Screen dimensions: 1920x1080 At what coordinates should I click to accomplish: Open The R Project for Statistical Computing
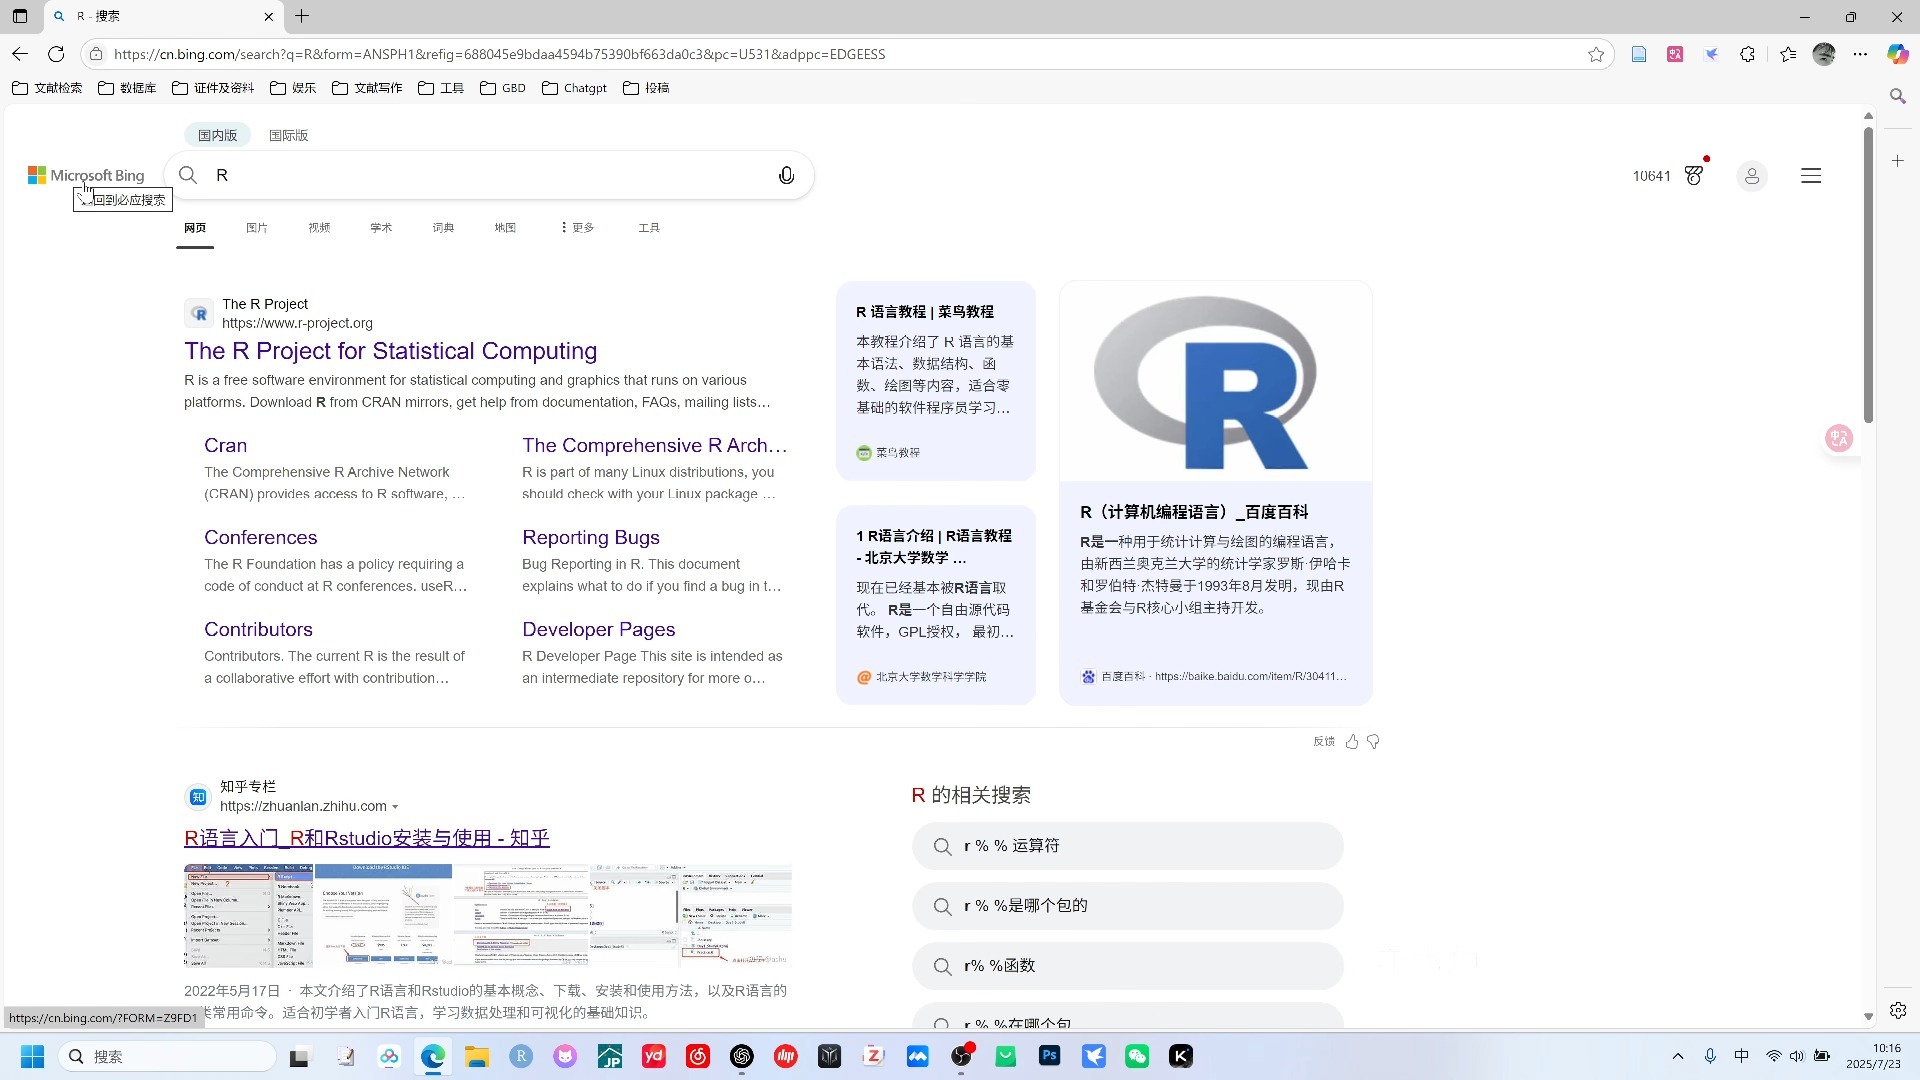390,351
